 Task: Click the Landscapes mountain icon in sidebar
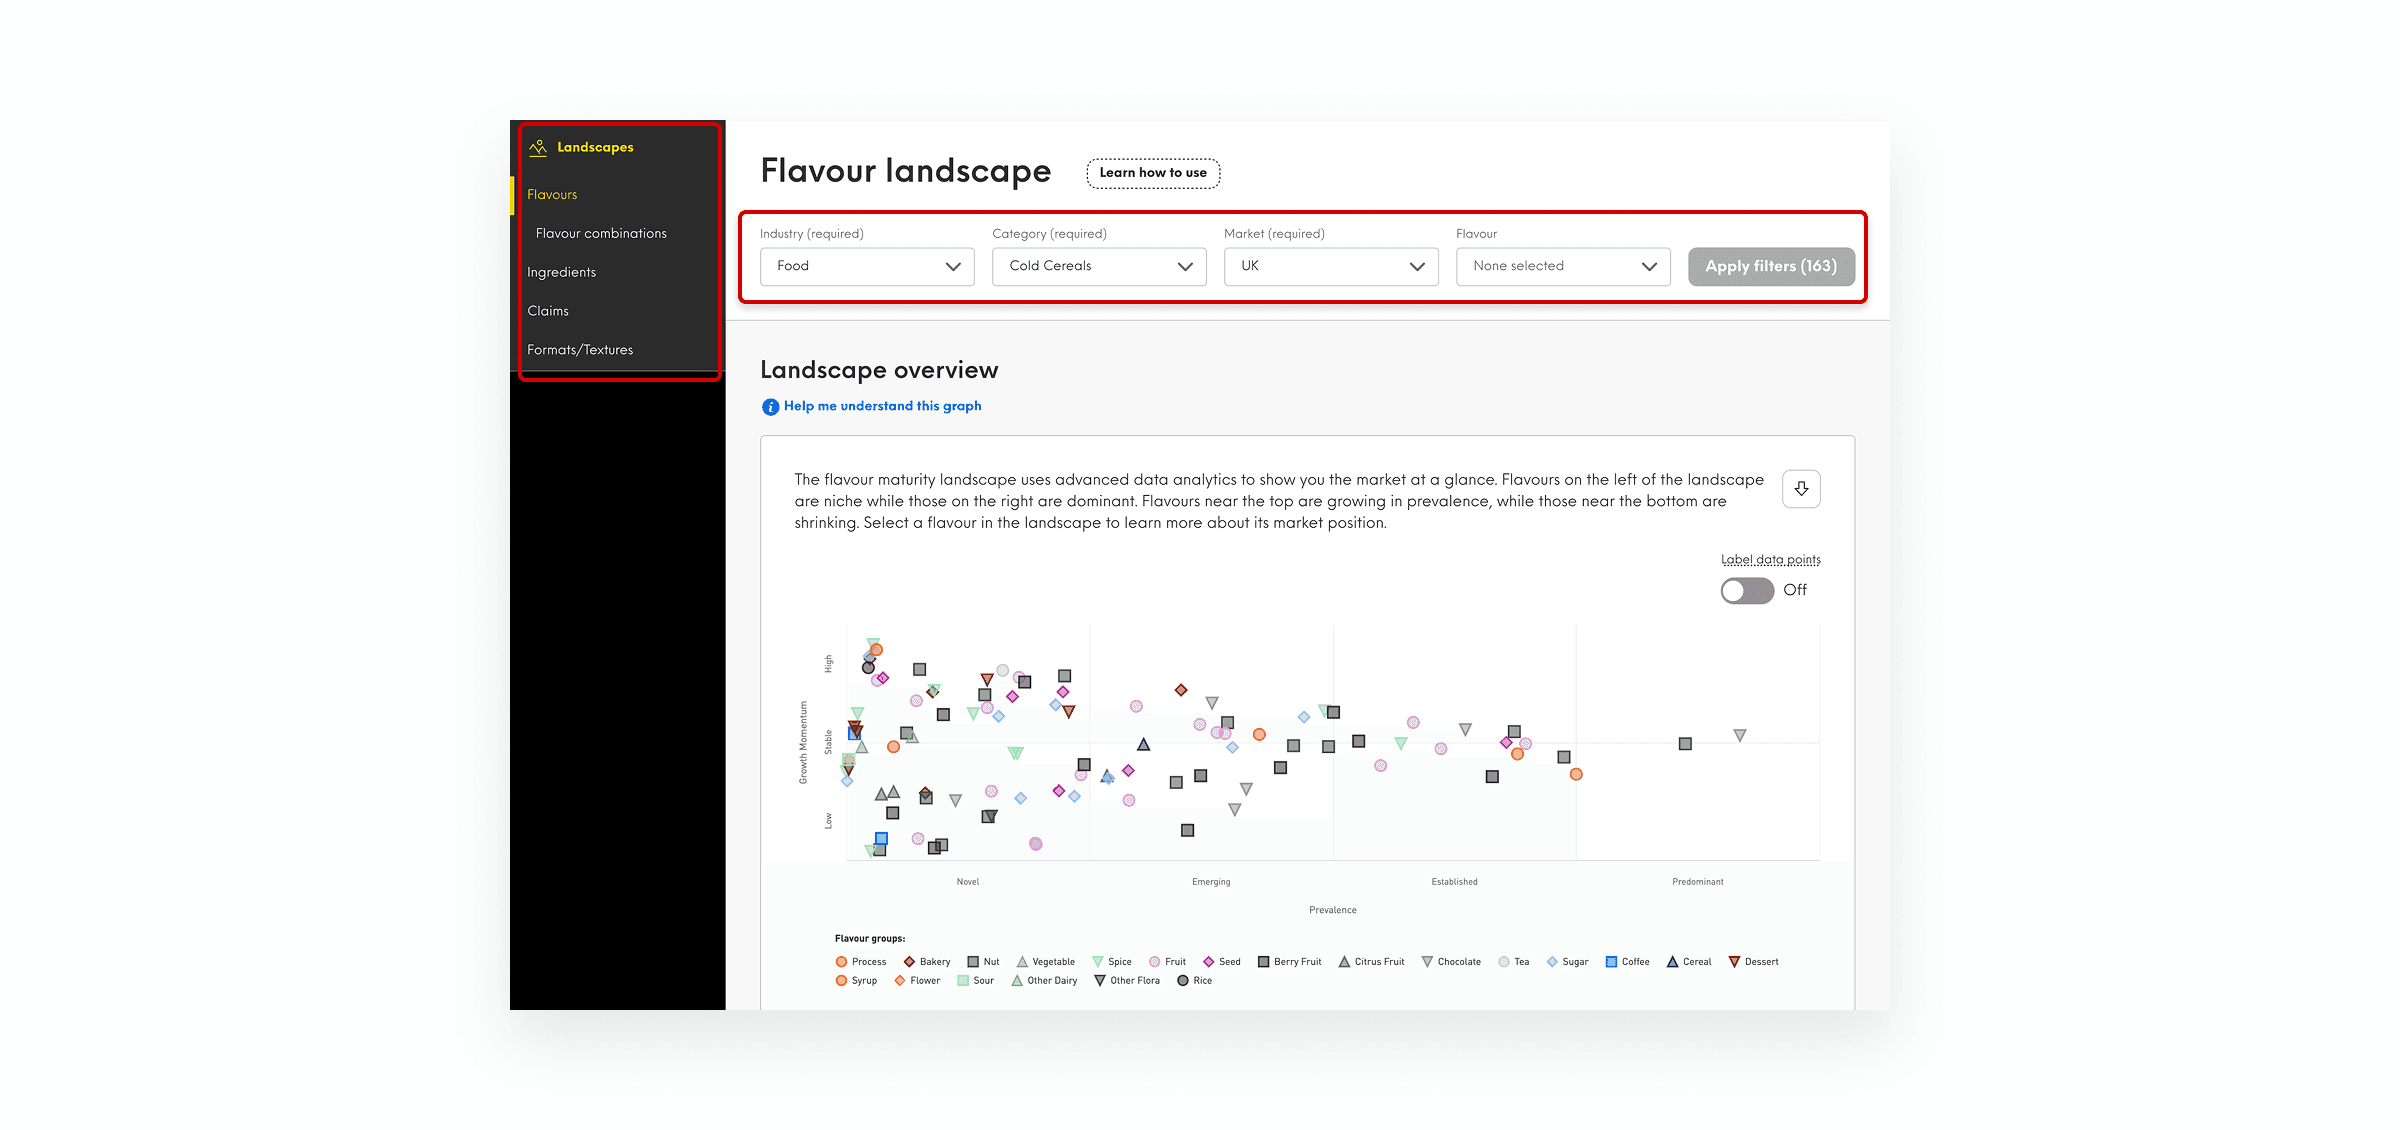(538, 148)
